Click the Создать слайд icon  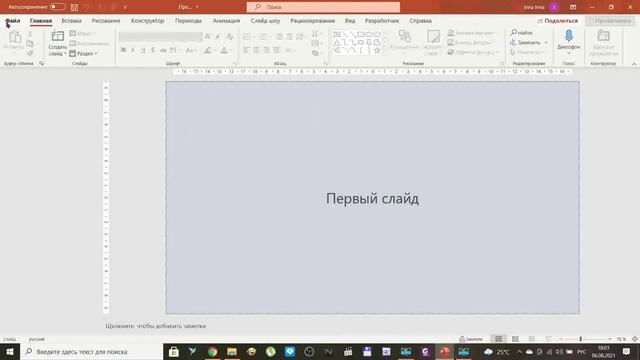click(58, 37)
